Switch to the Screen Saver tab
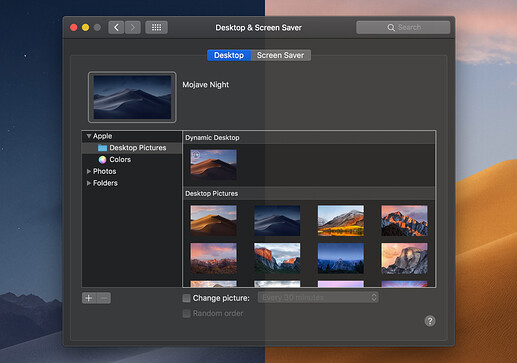Viewport: 517px width, 363px height. [280, 55]
